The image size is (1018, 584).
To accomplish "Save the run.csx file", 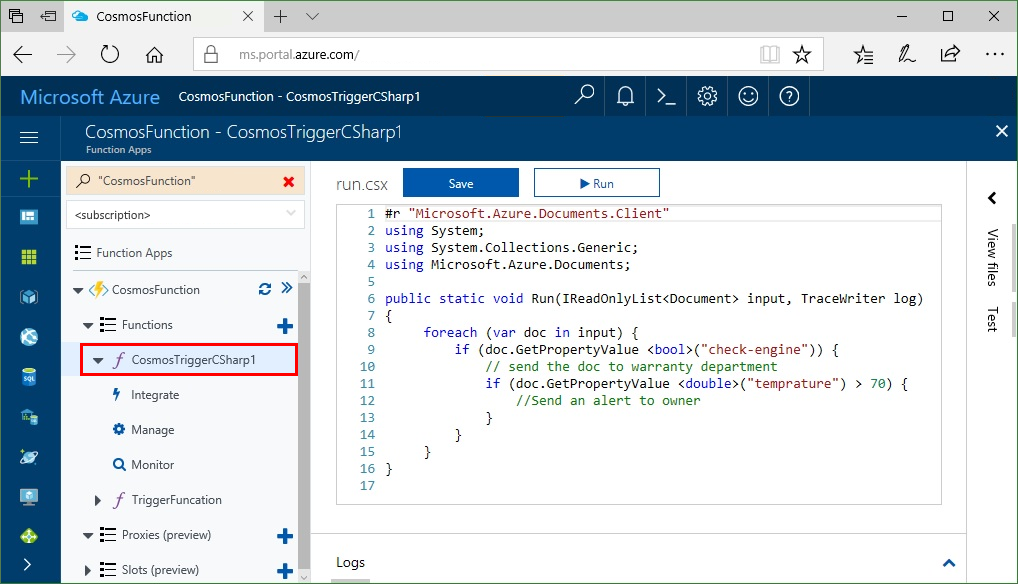I will pyautogui.click(x=460, y=182).
